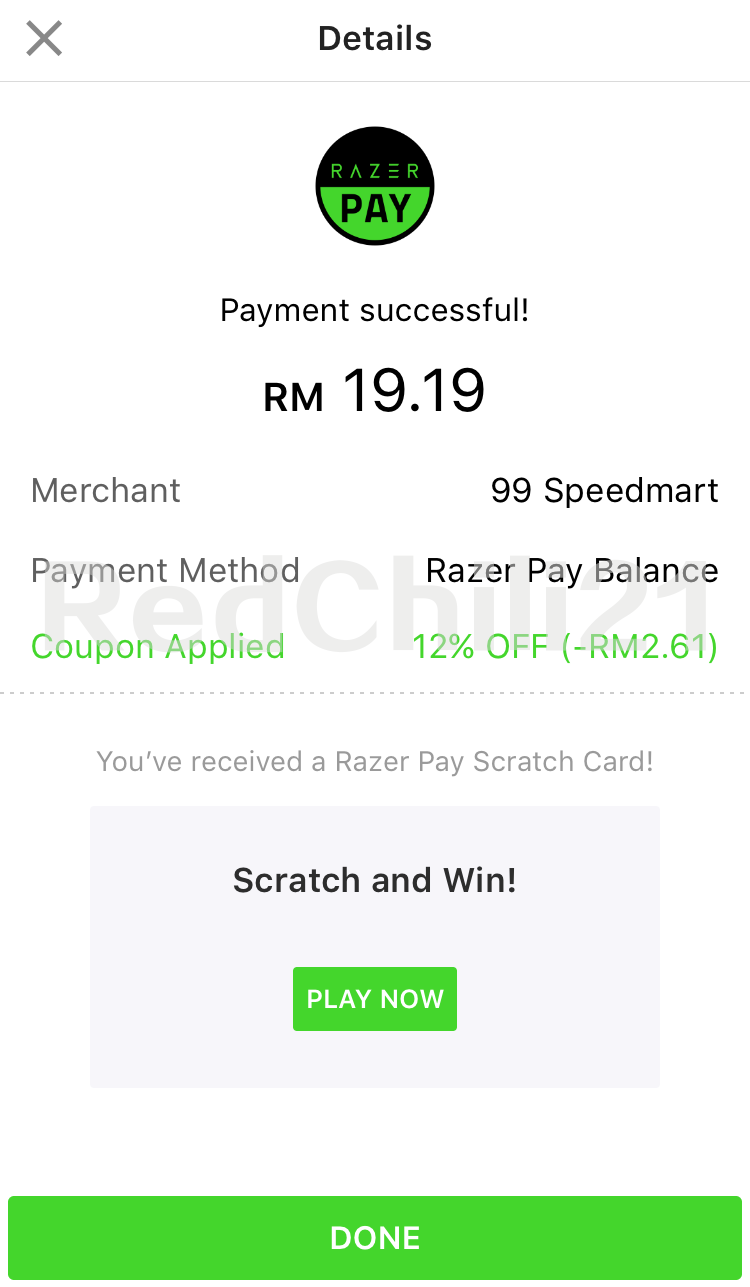Tap the Payment Method label

pyautogui.click(x=166, y=571)
